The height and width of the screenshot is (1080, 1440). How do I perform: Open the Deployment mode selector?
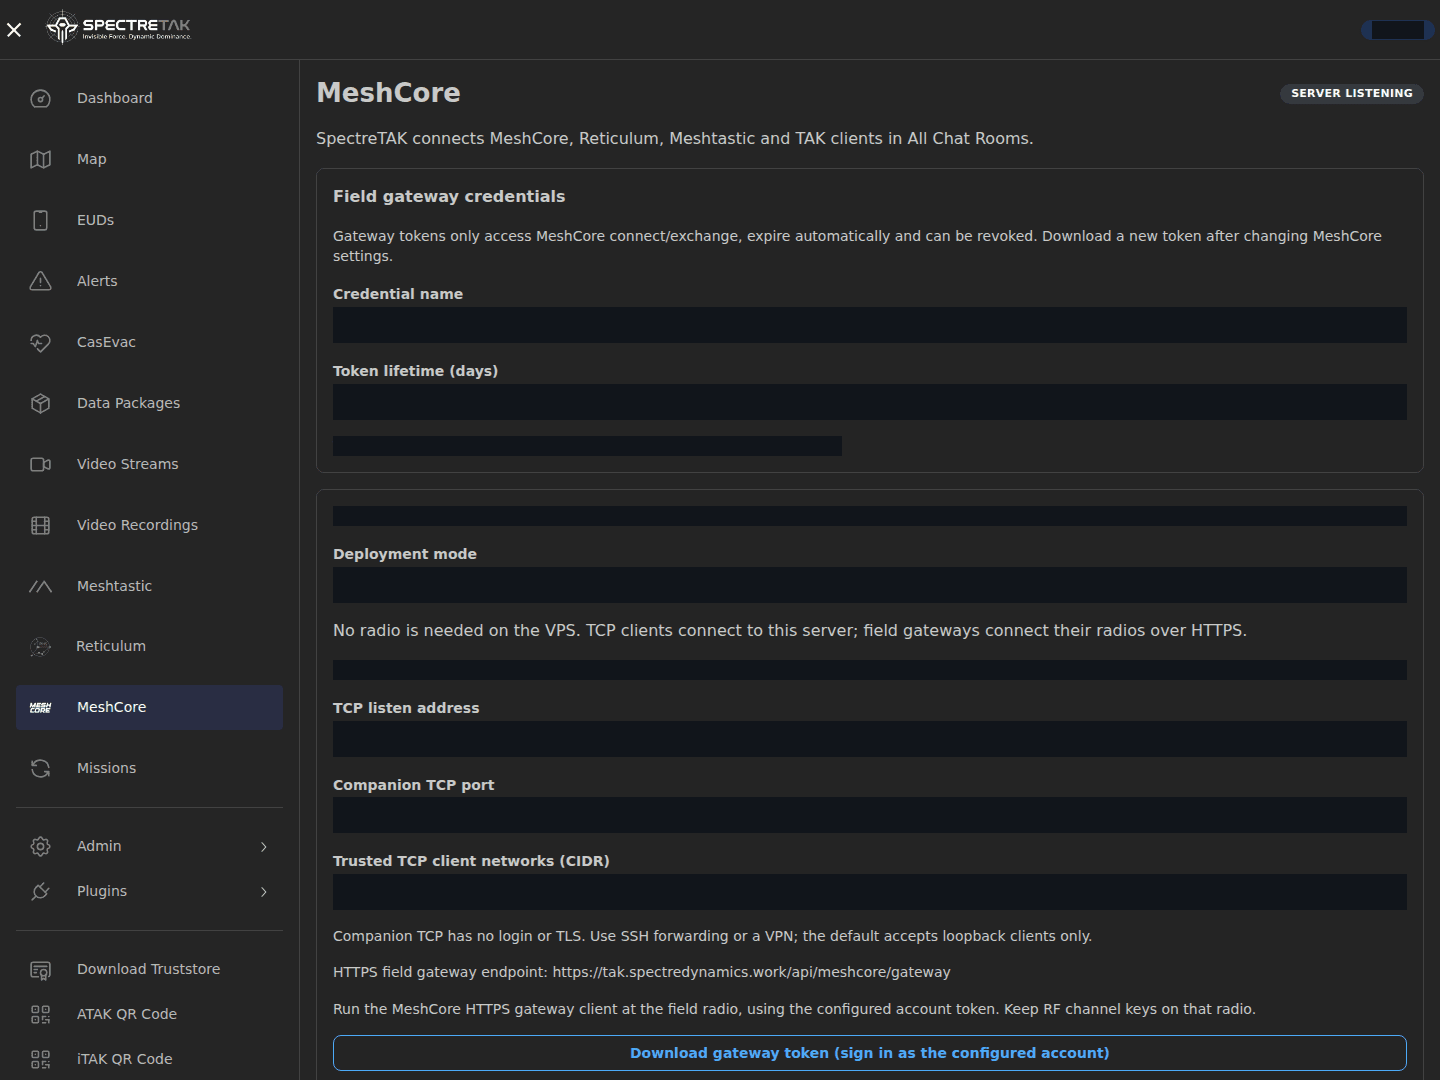[870, 585]
